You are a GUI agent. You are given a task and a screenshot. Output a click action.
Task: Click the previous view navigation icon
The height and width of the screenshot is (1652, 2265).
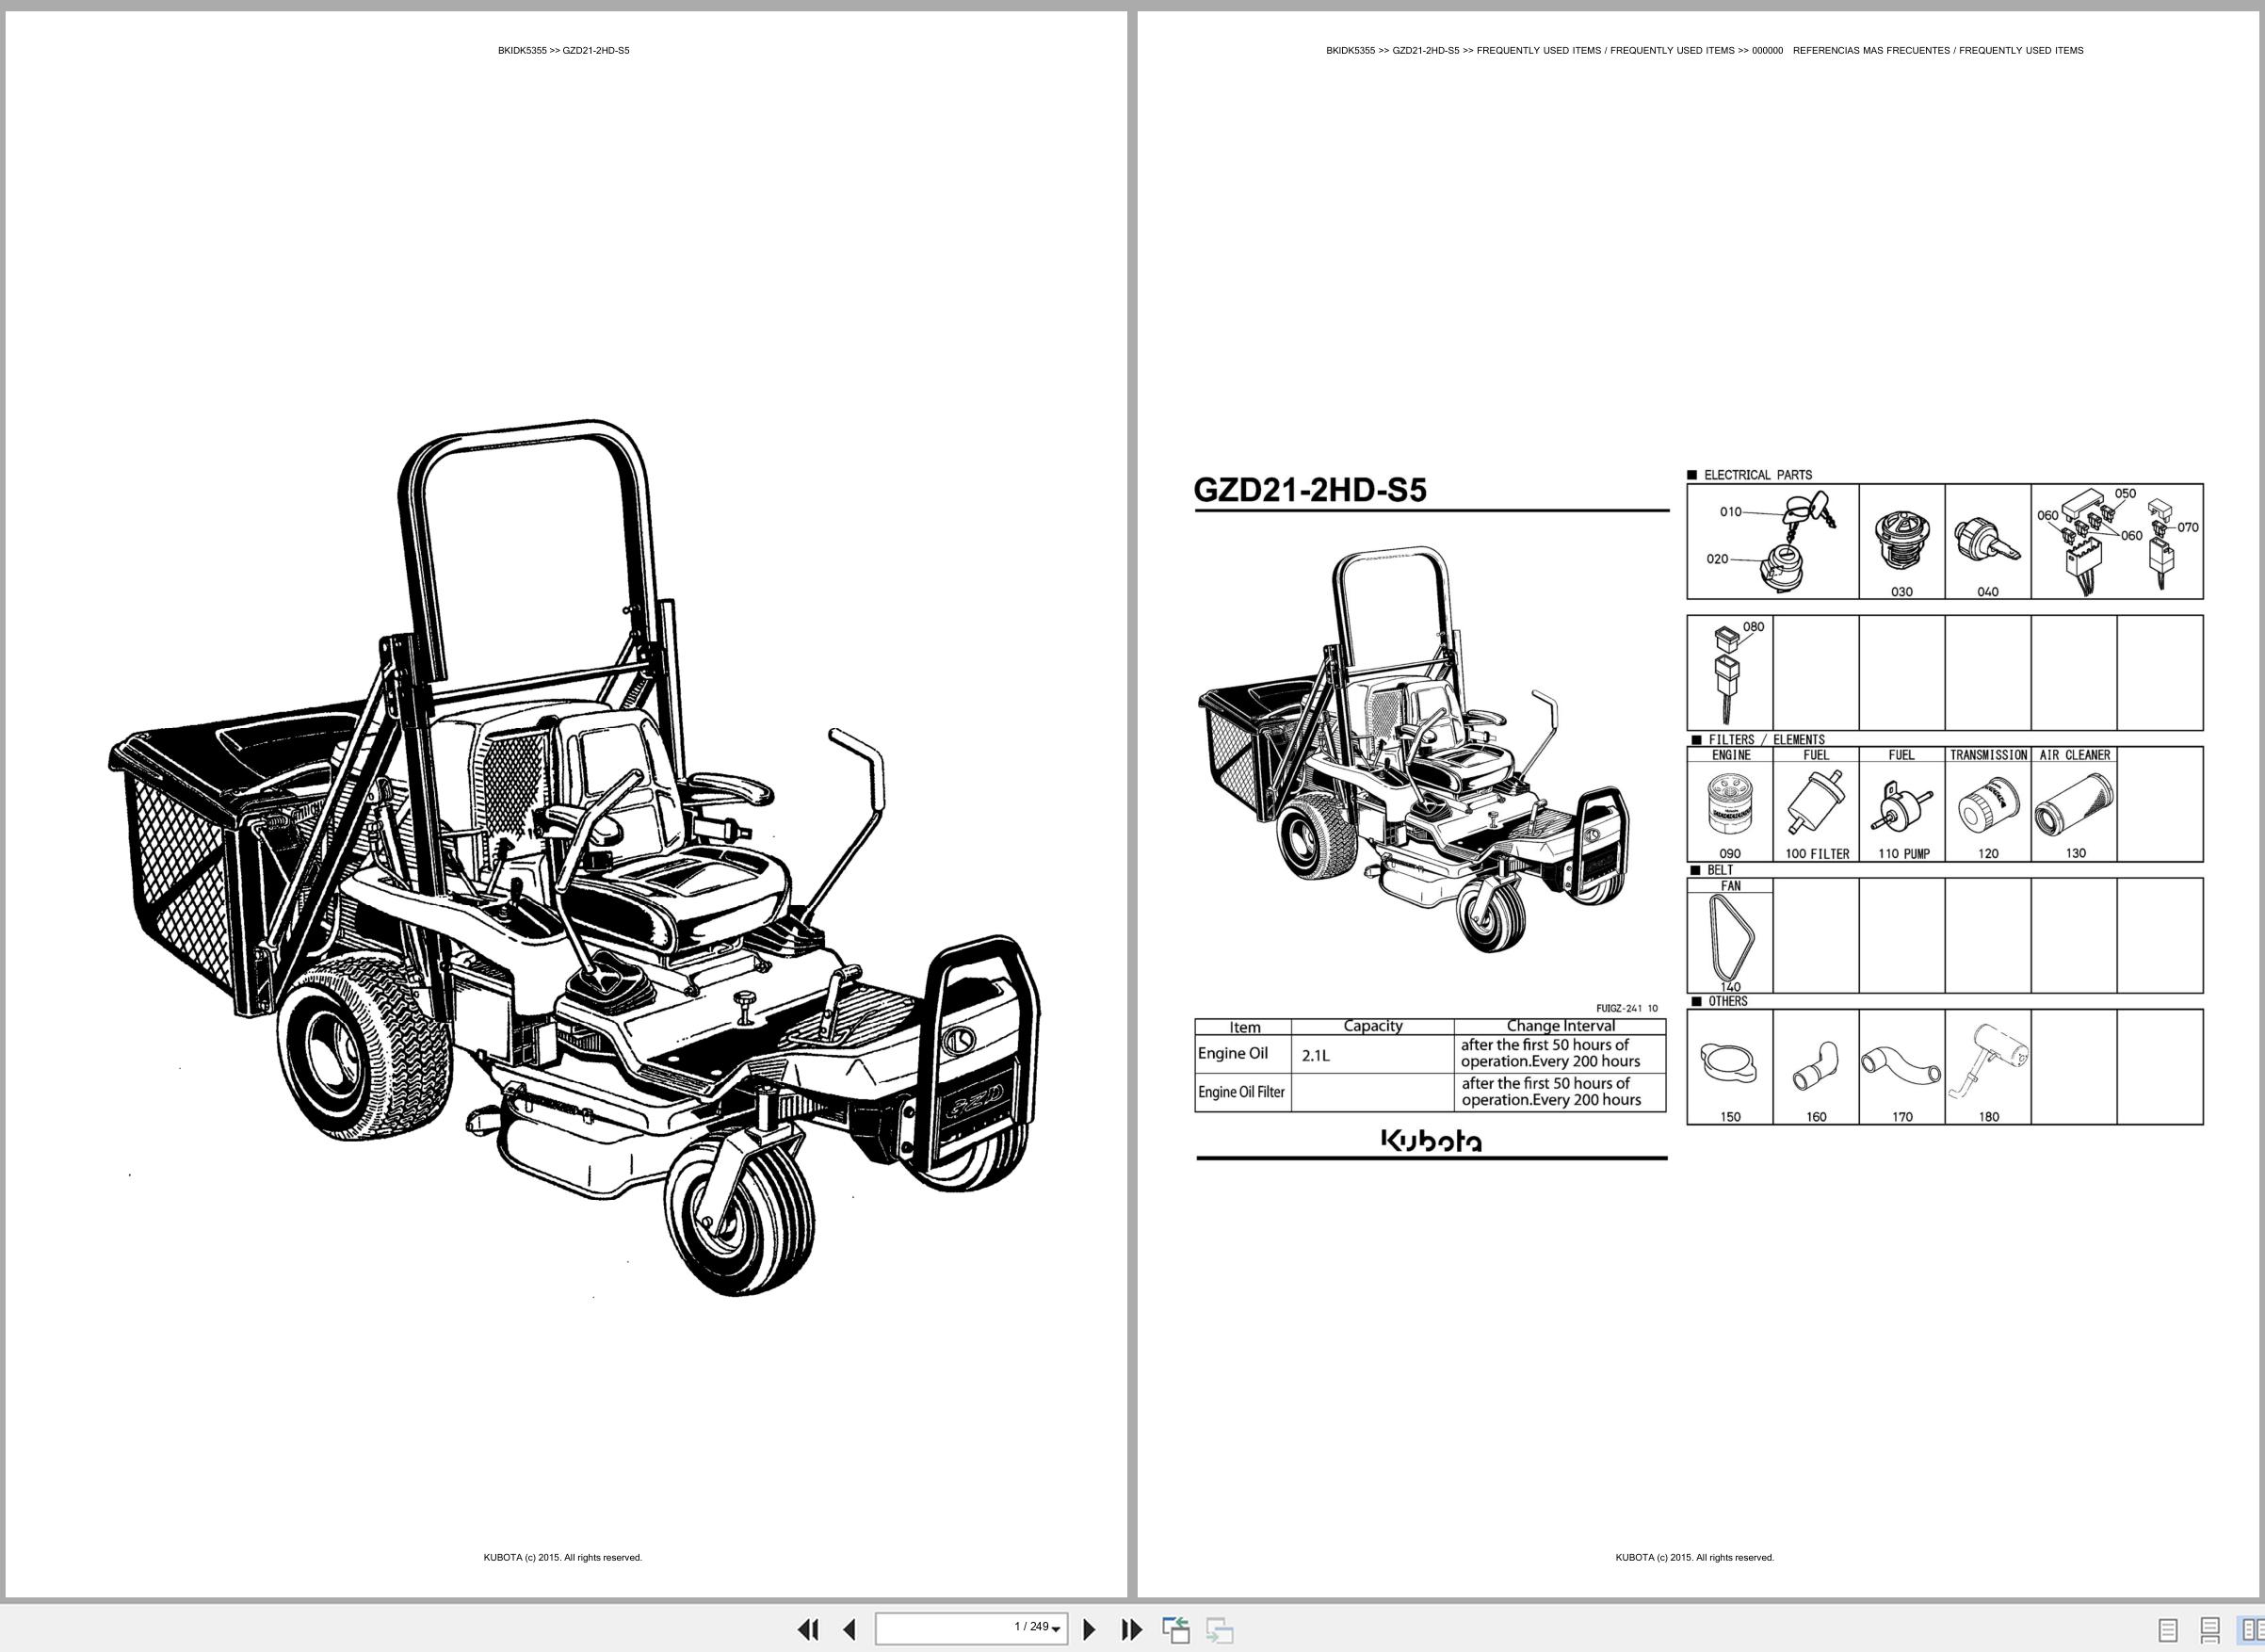coord(1176,1630)
